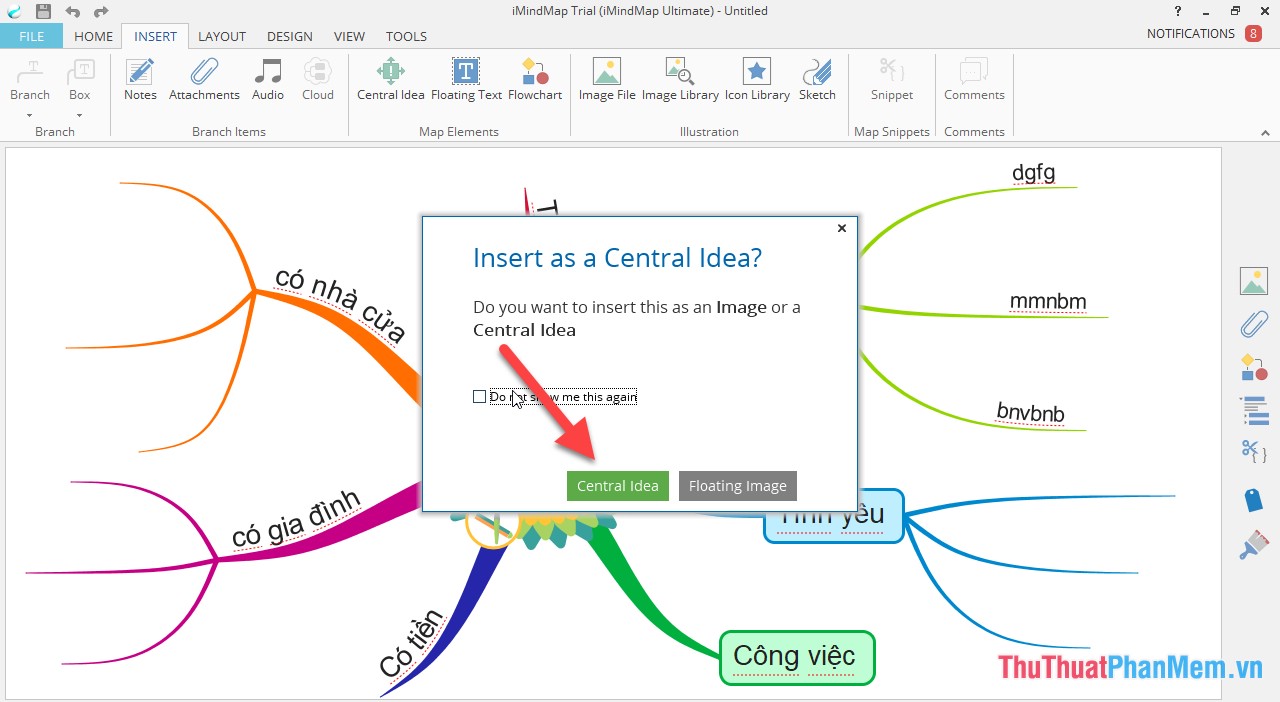Open the Comments panel

coord(973,80)
